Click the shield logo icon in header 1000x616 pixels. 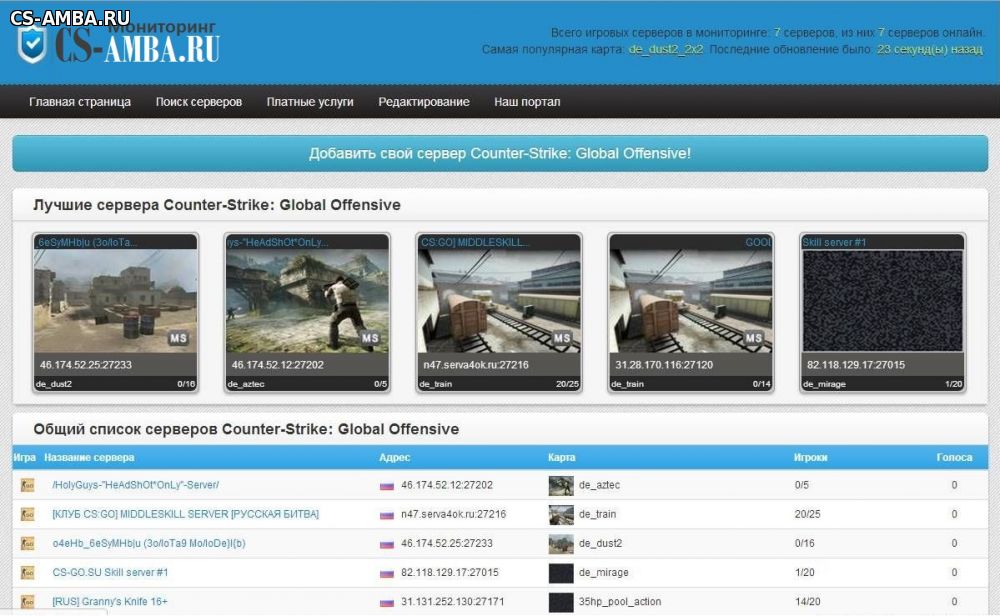tap(32, 44)
